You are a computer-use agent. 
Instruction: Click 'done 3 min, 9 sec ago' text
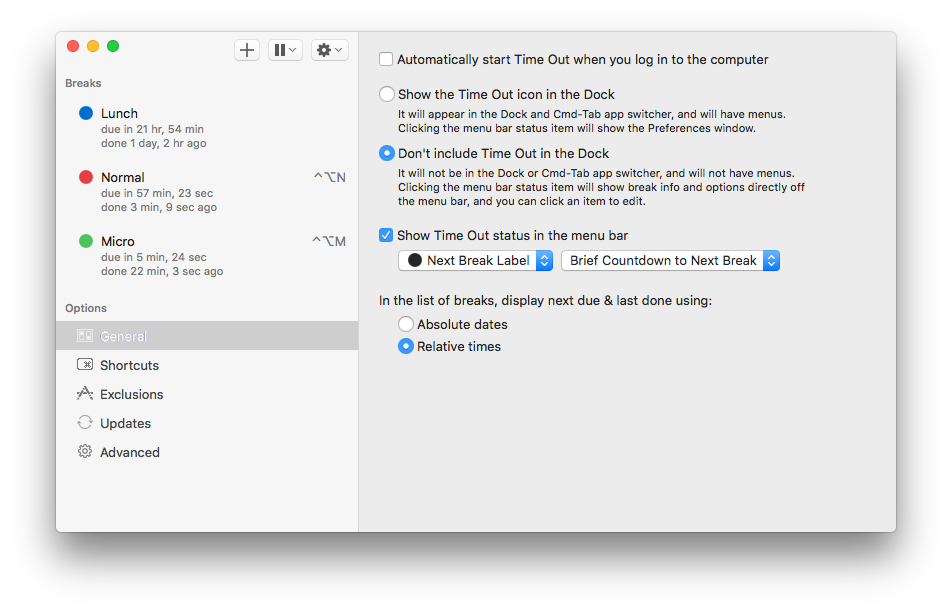pyautogui.click(x=159, y=207)
